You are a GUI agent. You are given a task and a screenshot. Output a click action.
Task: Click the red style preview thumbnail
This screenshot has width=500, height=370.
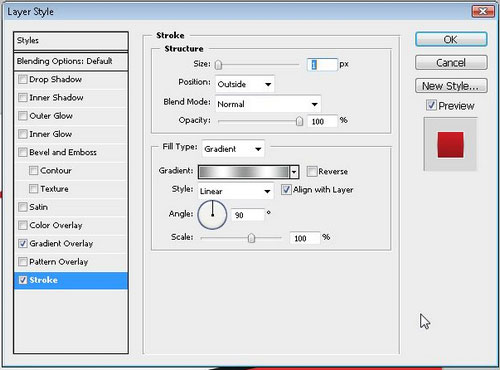click(450, 145)
